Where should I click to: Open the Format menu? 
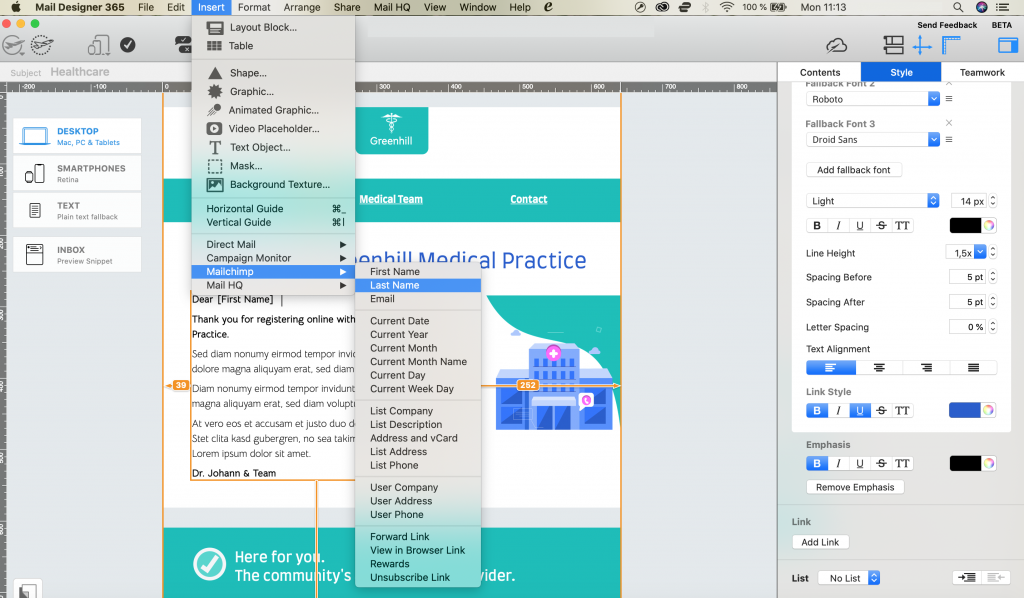click(x=254, y=7)
